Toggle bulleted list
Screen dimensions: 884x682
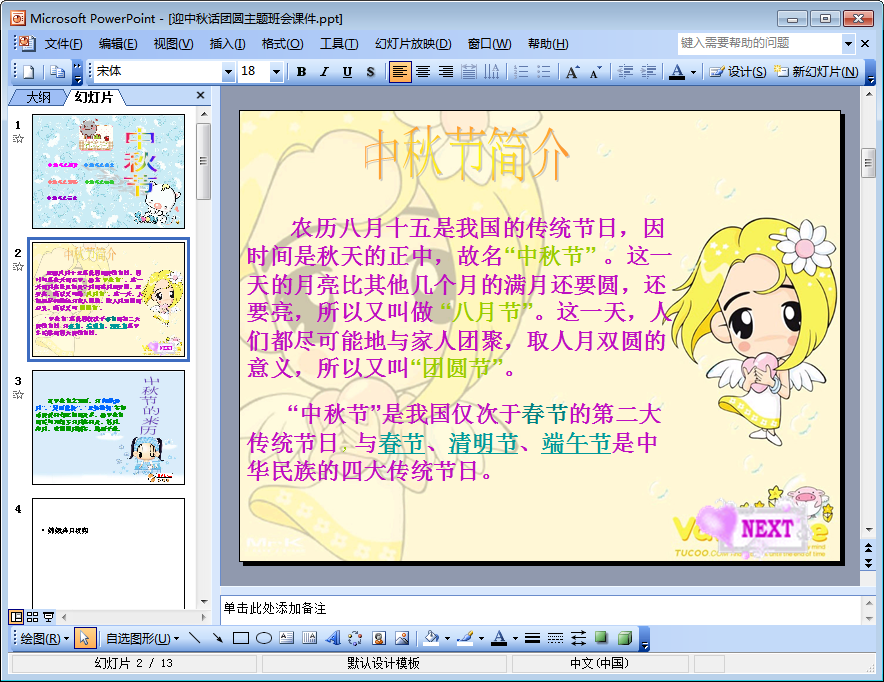(x=544, y=72)
